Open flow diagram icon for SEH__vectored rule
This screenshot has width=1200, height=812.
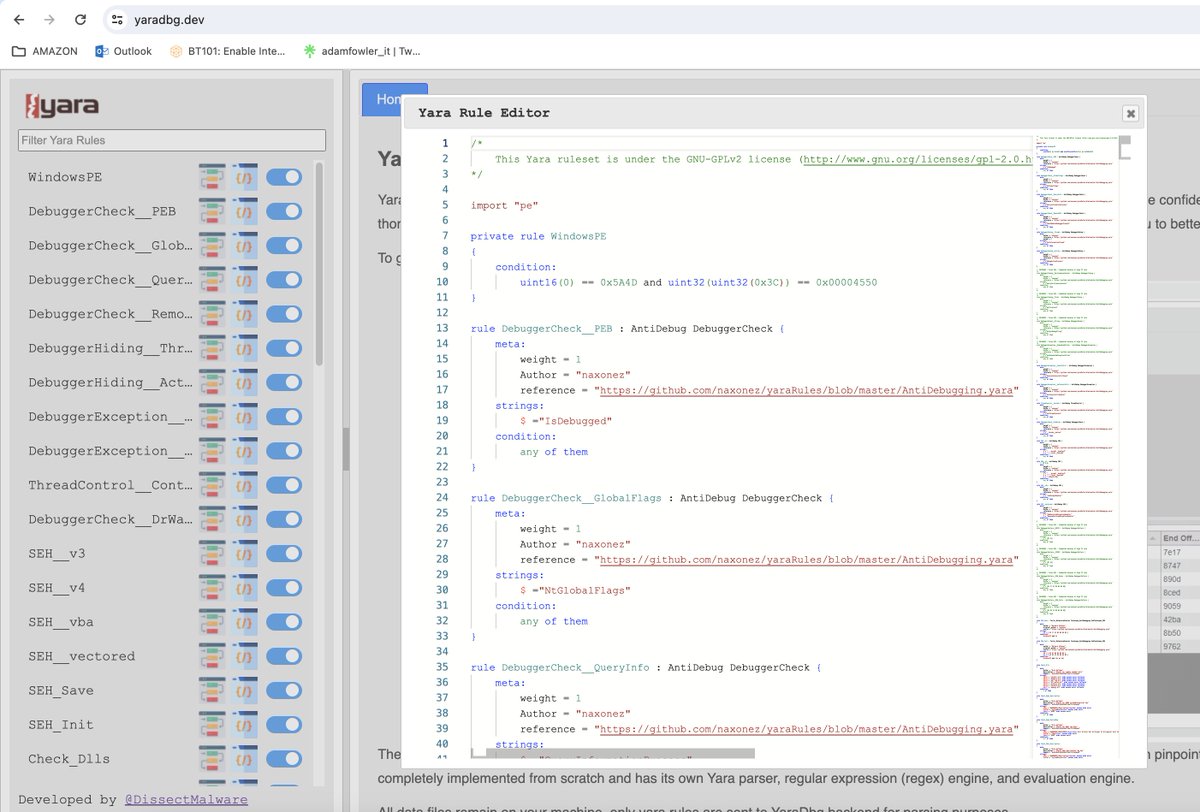(x=212, y=656)
